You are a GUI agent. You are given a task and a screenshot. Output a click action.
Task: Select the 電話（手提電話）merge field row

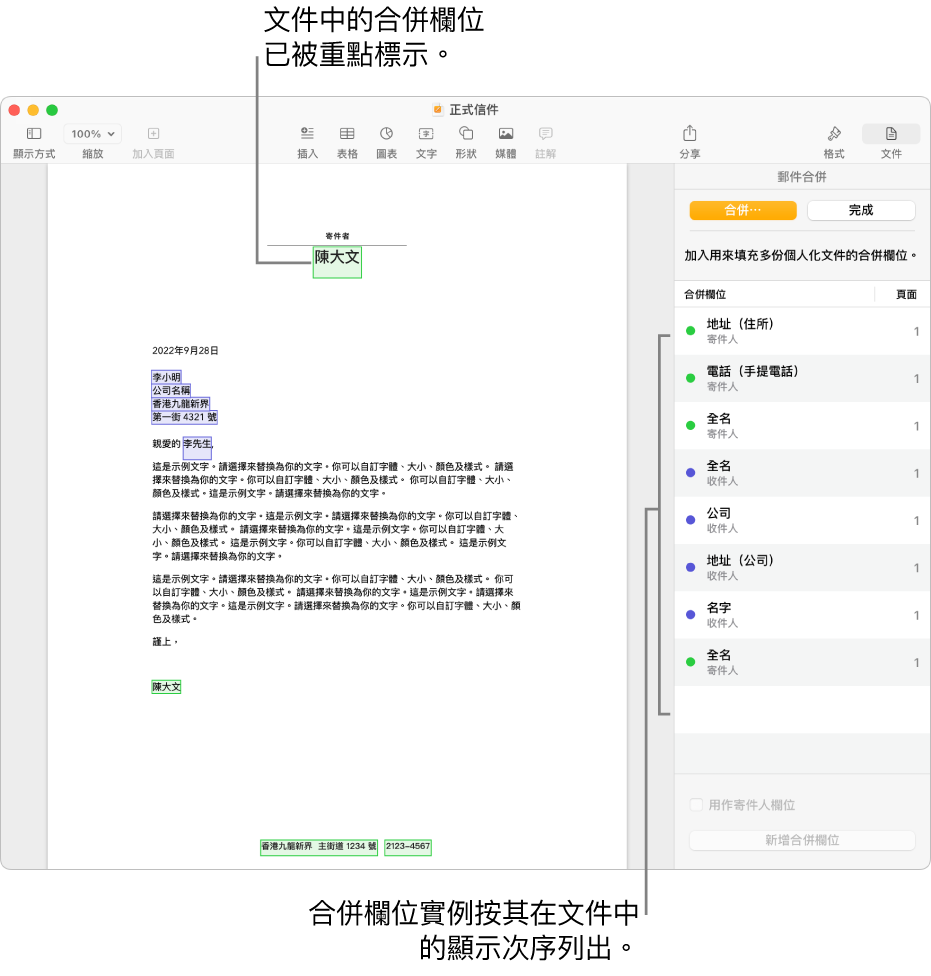[802, 378]
